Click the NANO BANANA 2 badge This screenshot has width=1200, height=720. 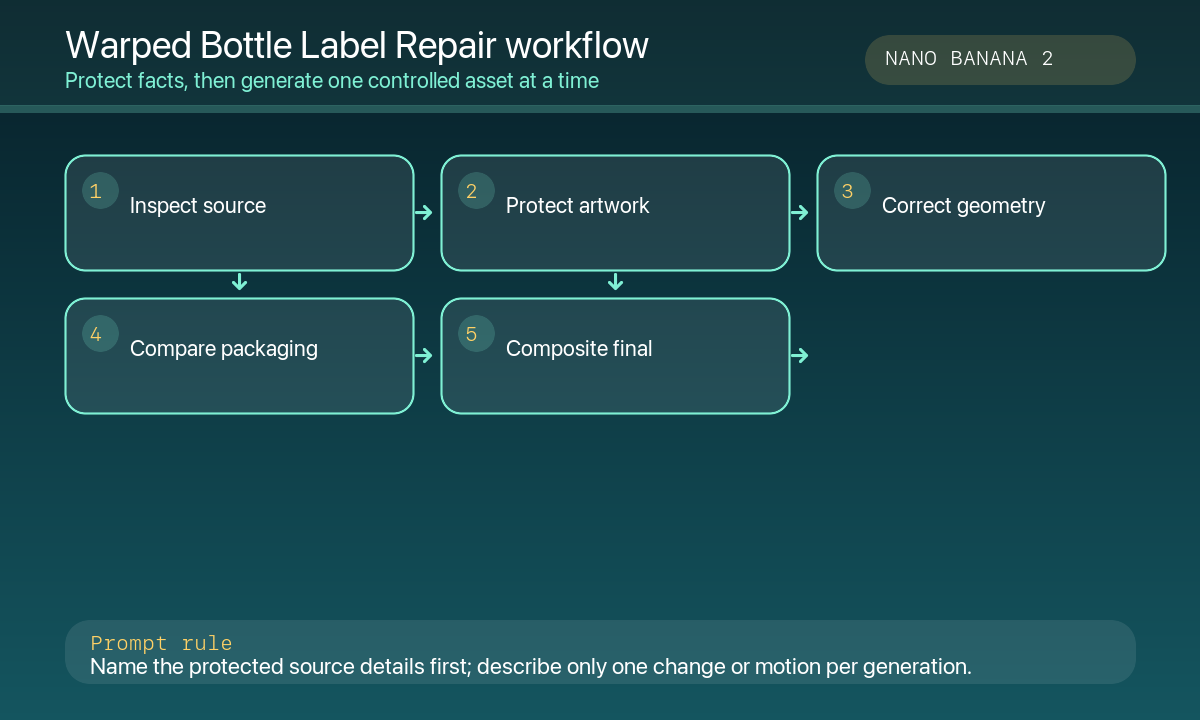[1000, 60]
